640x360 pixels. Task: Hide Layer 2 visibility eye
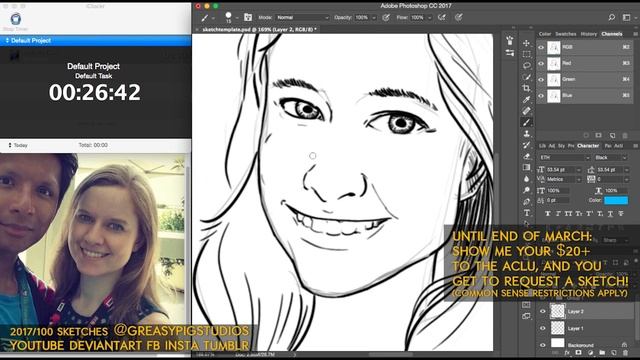(x=542, y=311)
